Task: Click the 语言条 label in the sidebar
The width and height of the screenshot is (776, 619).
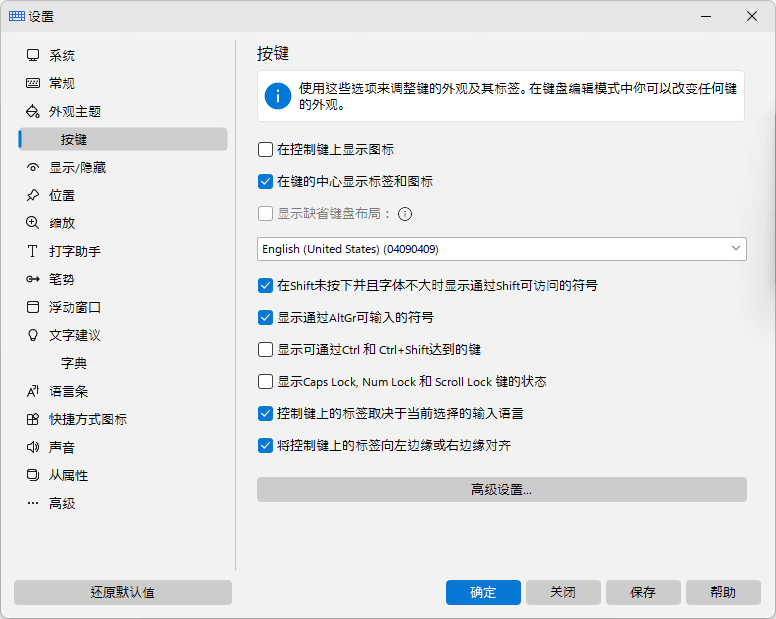Action: click(x=68, y=391)
